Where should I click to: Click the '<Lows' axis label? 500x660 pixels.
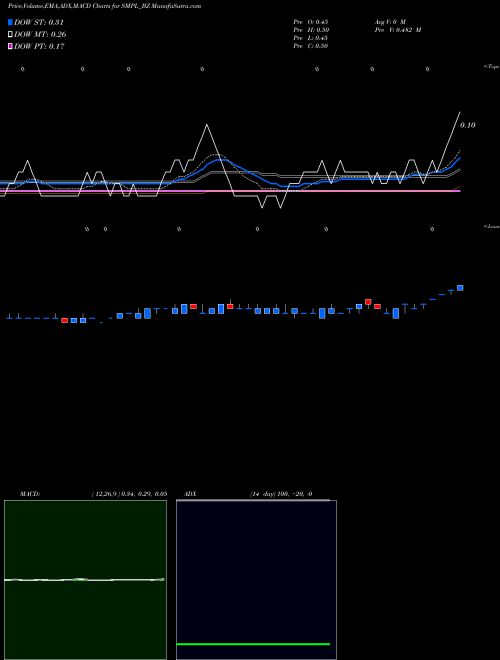[x=492, y=226]
